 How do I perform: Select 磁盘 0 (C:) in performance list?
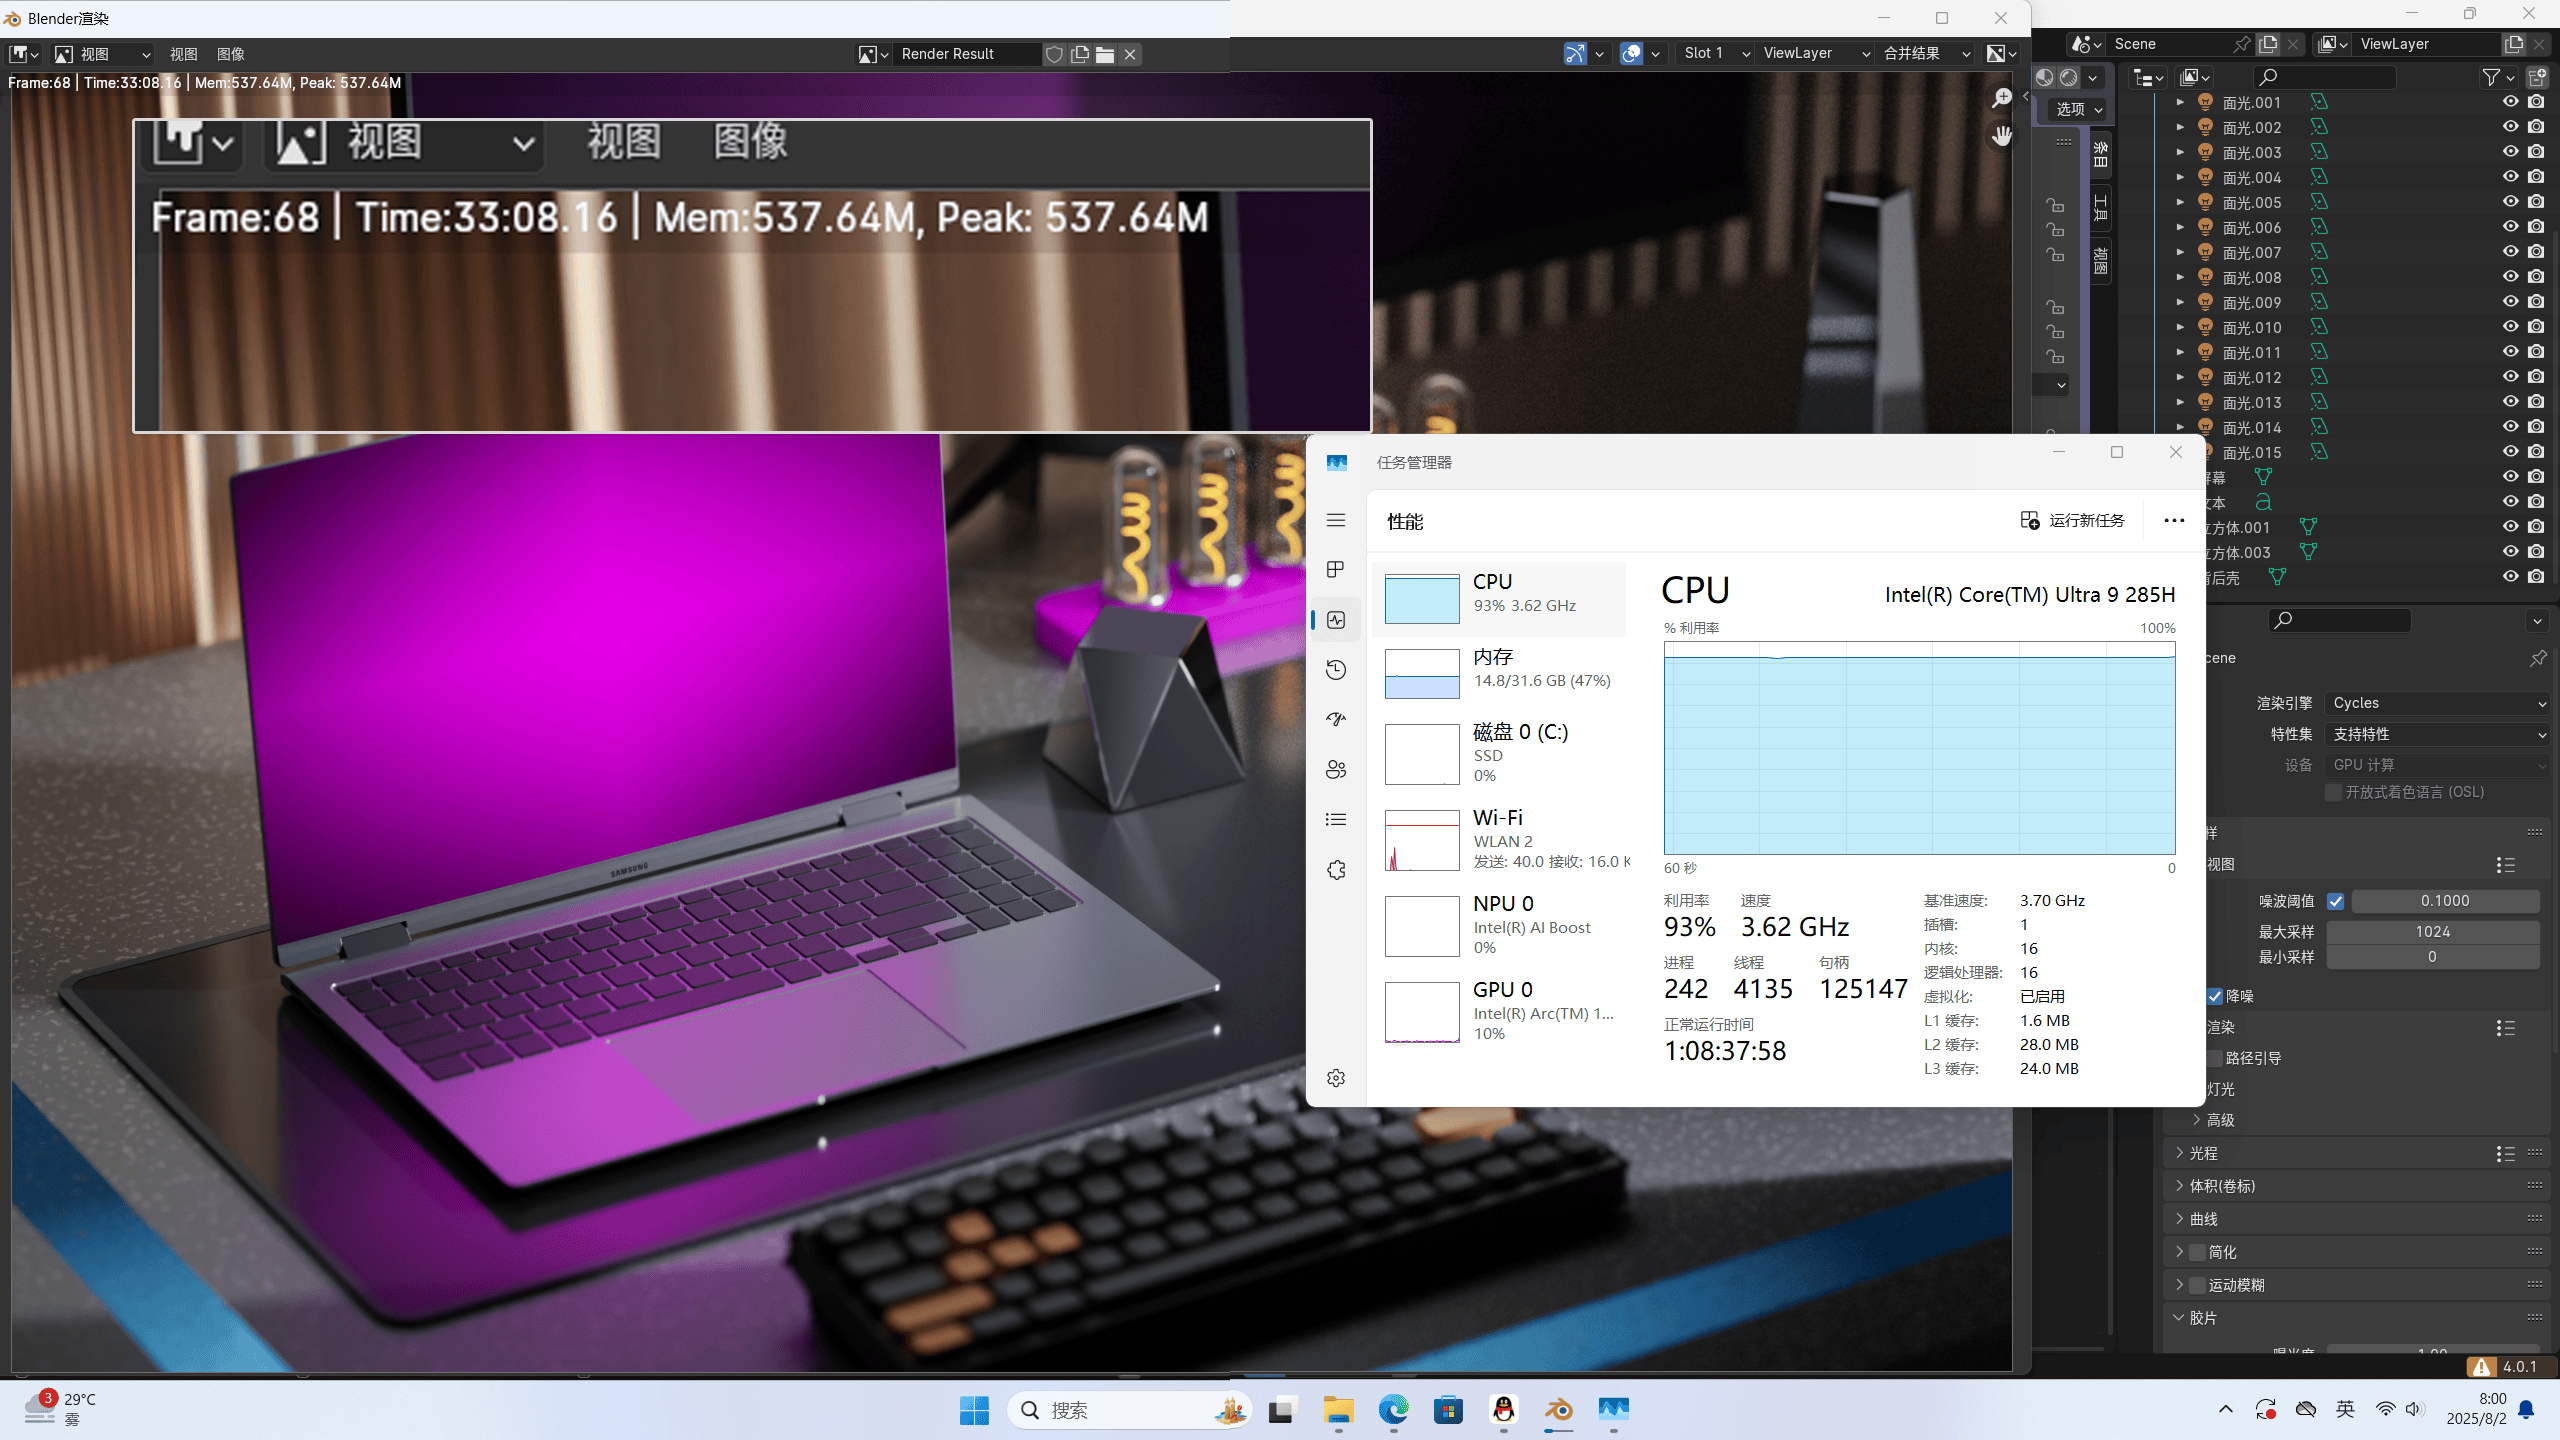(1500, 752)
